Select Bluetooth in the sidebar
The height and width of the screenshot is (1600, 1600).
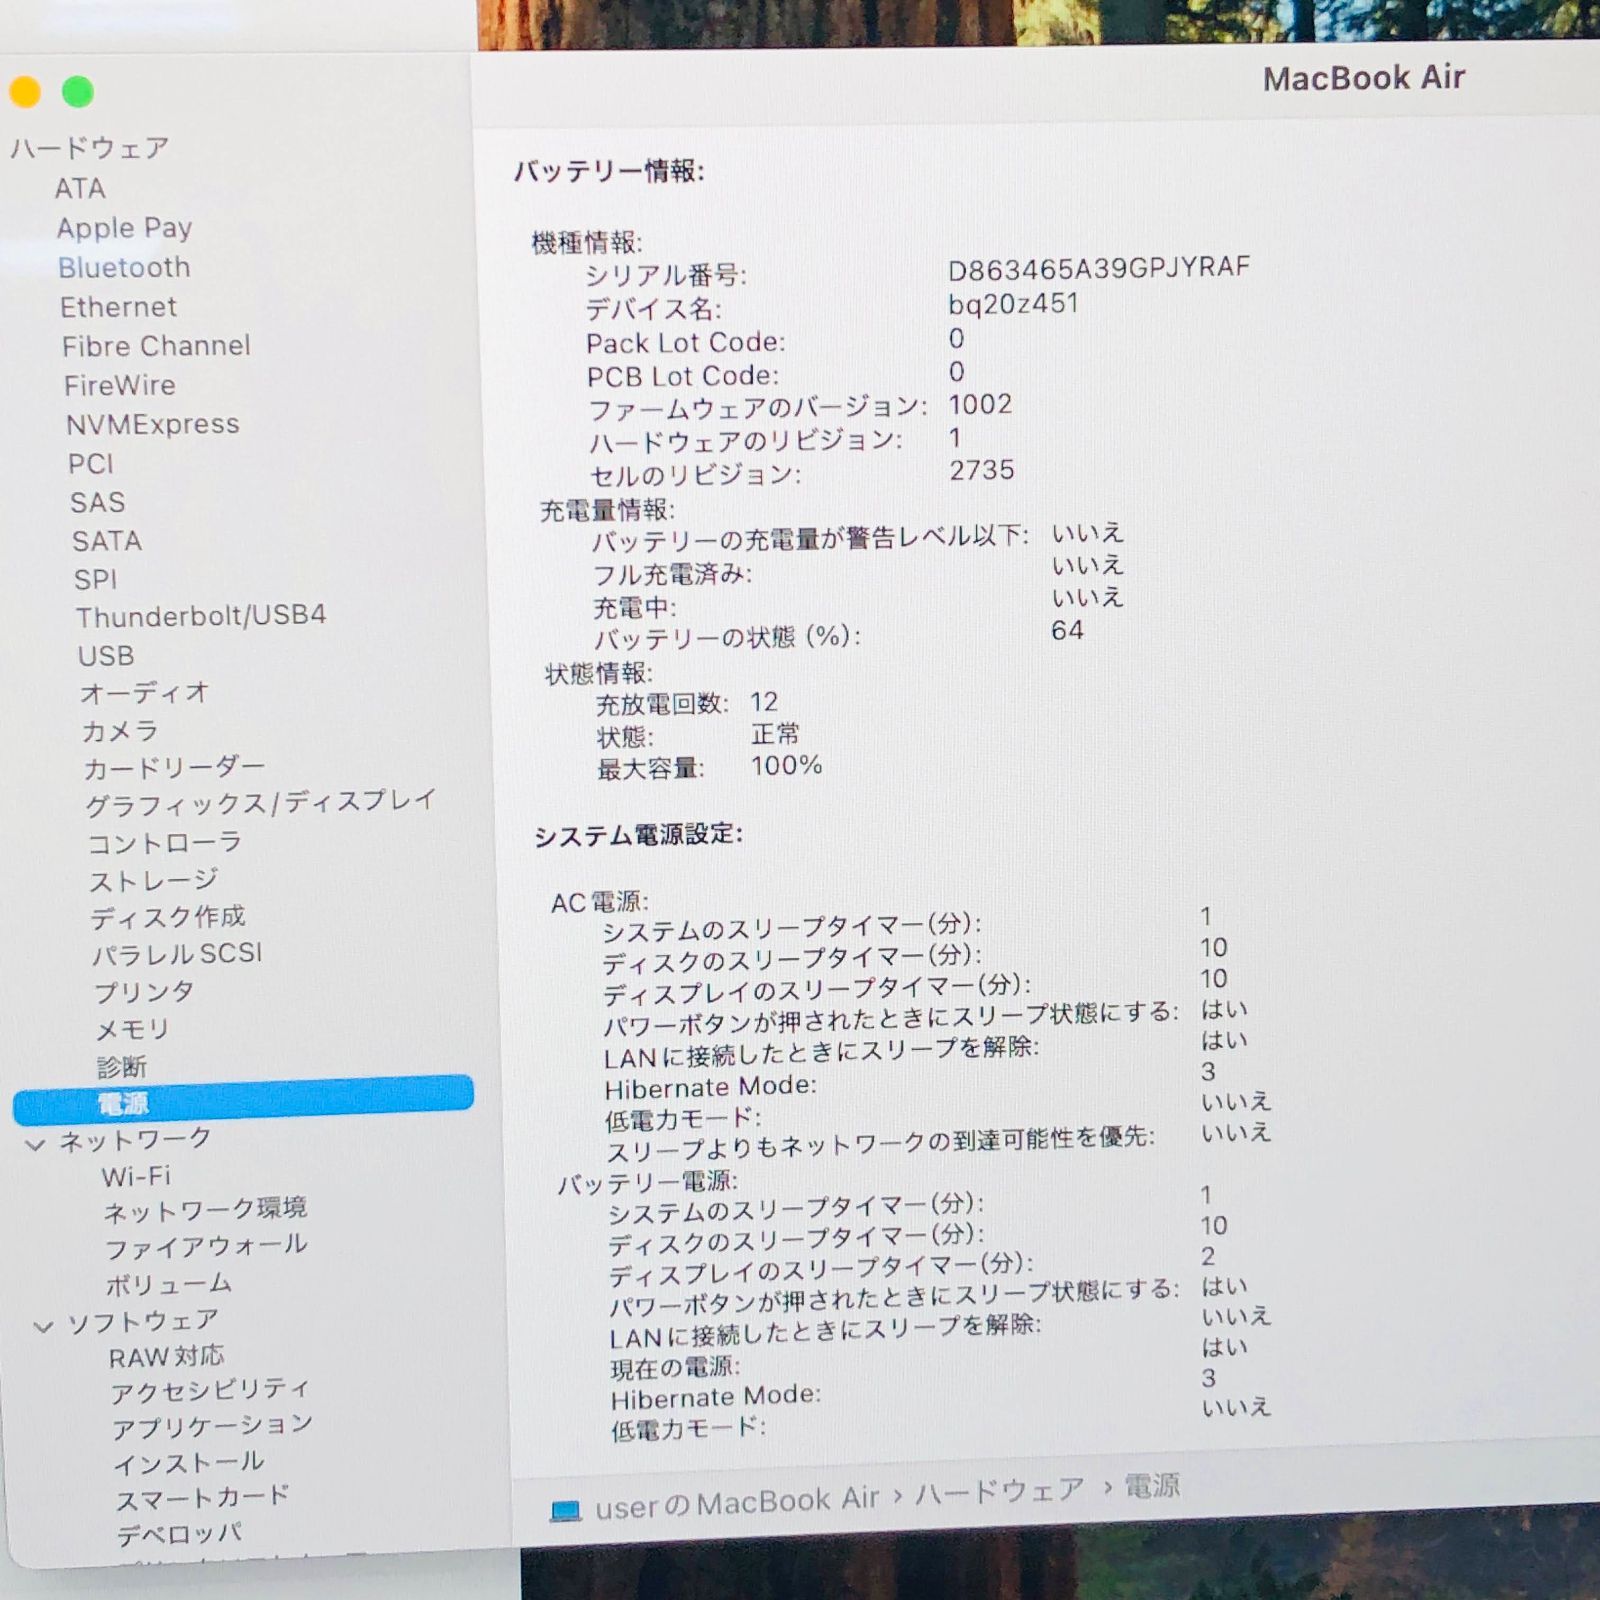(124, 267)
